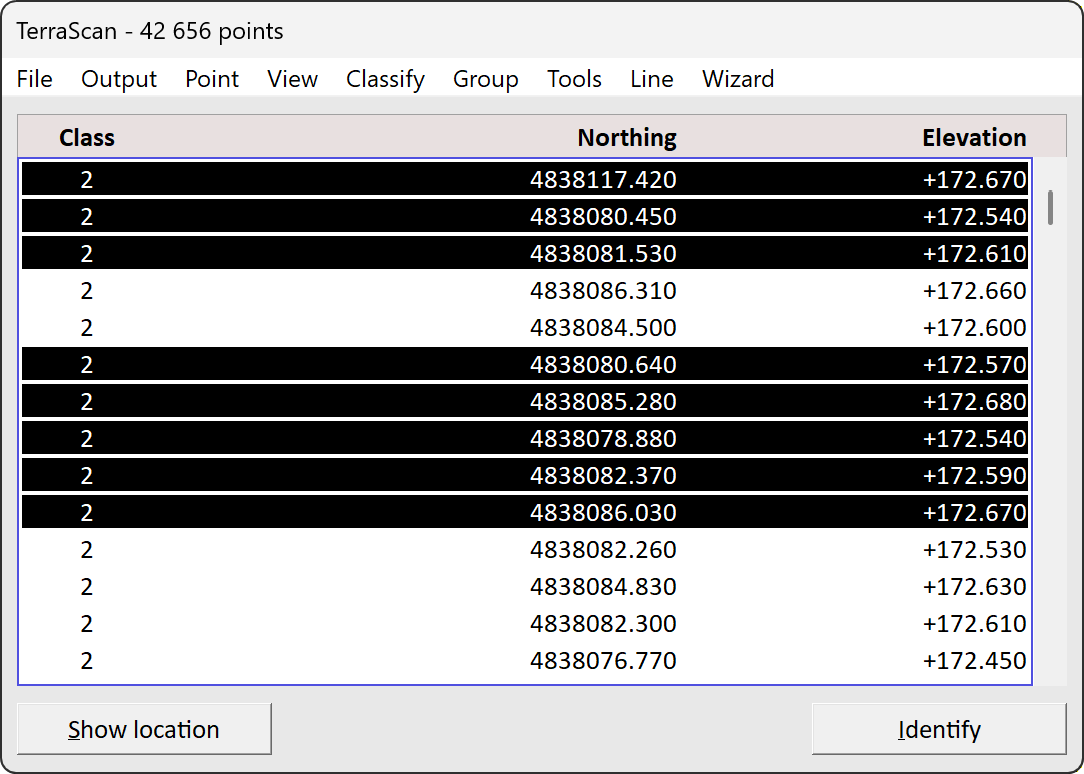
Task: Select the row with northing 4838080.640
Action: tap(525, 364)
